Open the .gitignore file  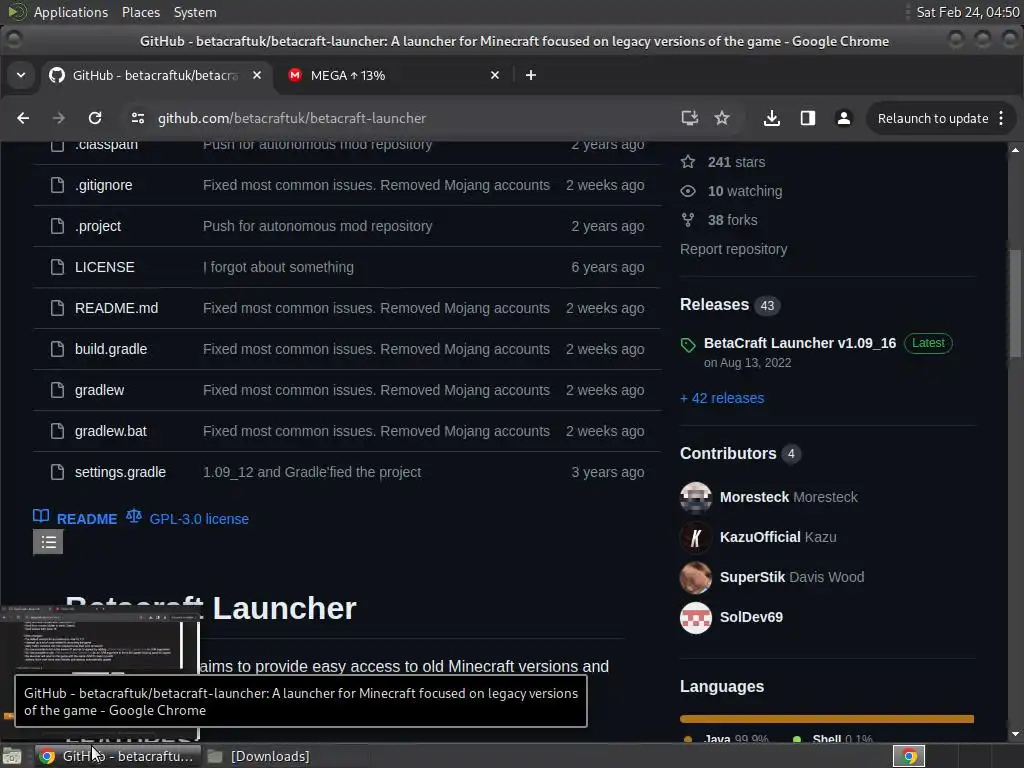103,185
